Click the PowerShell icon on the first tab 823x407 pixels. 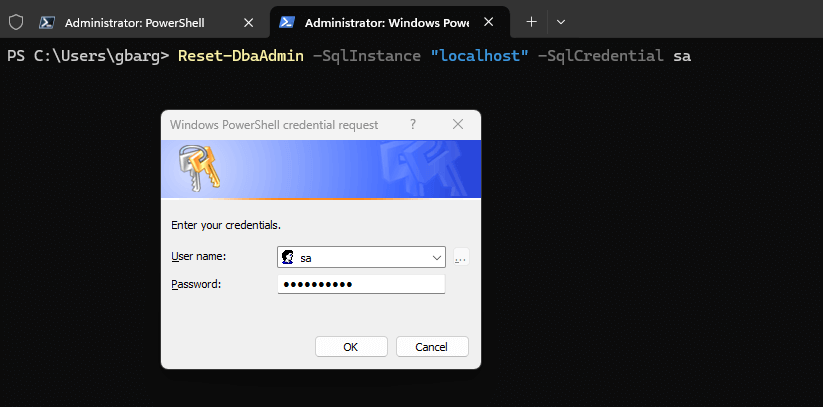46,21
